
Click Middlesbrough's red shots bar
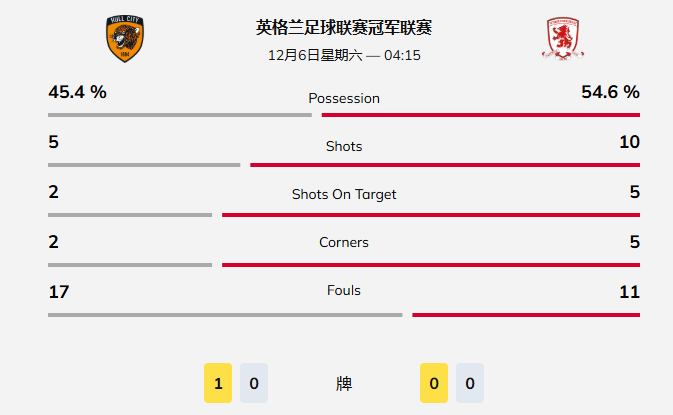point(445,165)
